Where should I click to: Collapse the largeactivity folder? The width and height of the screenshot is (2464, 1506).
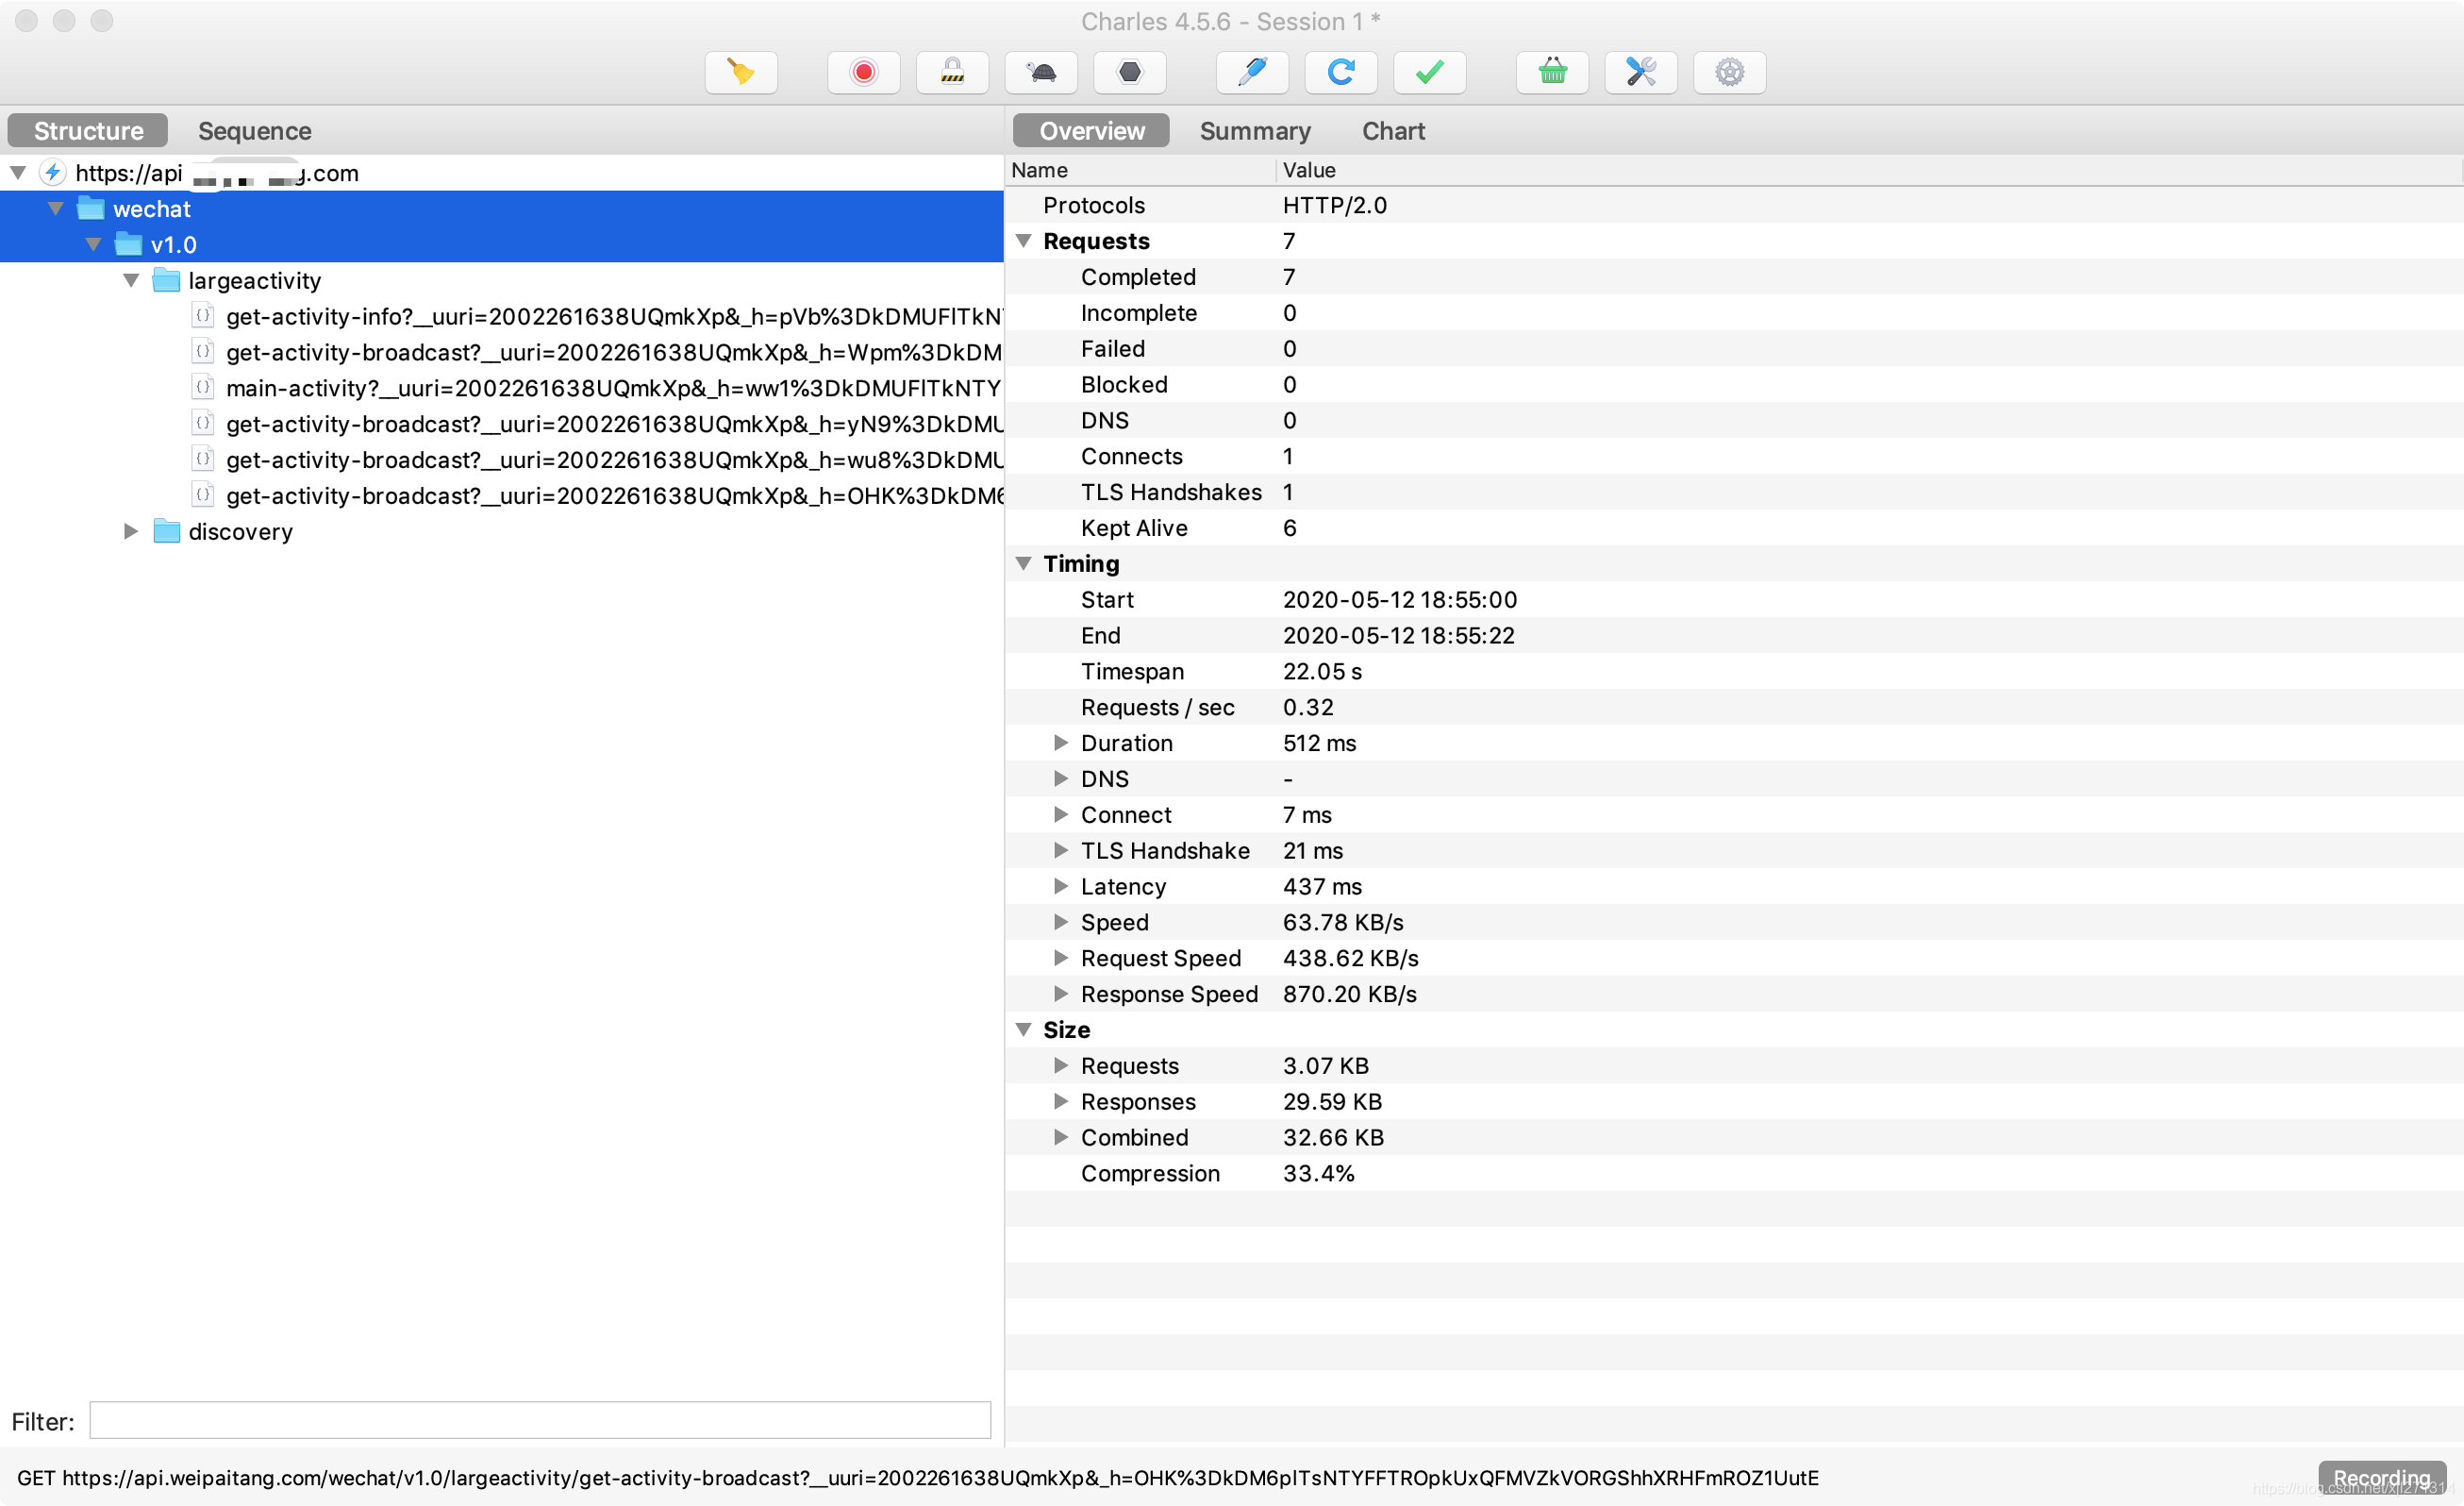tap(131, 281)
